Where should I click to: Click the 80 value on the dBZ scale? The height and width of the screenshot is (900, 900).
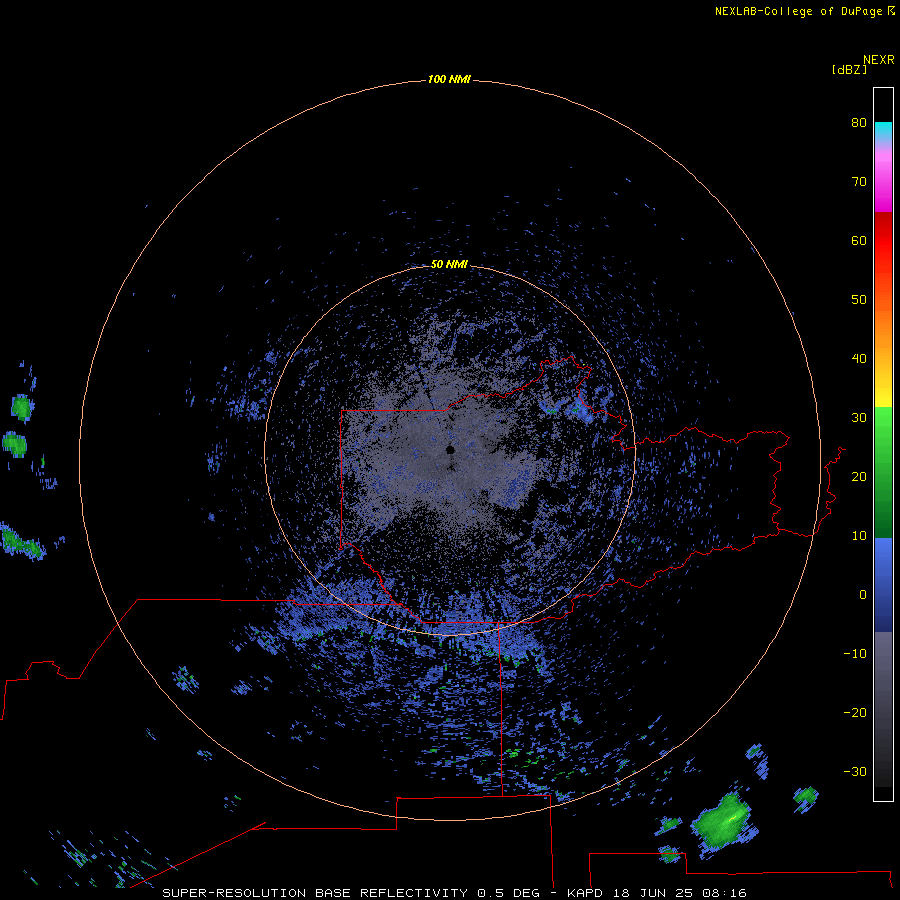(x=859, y=122)
